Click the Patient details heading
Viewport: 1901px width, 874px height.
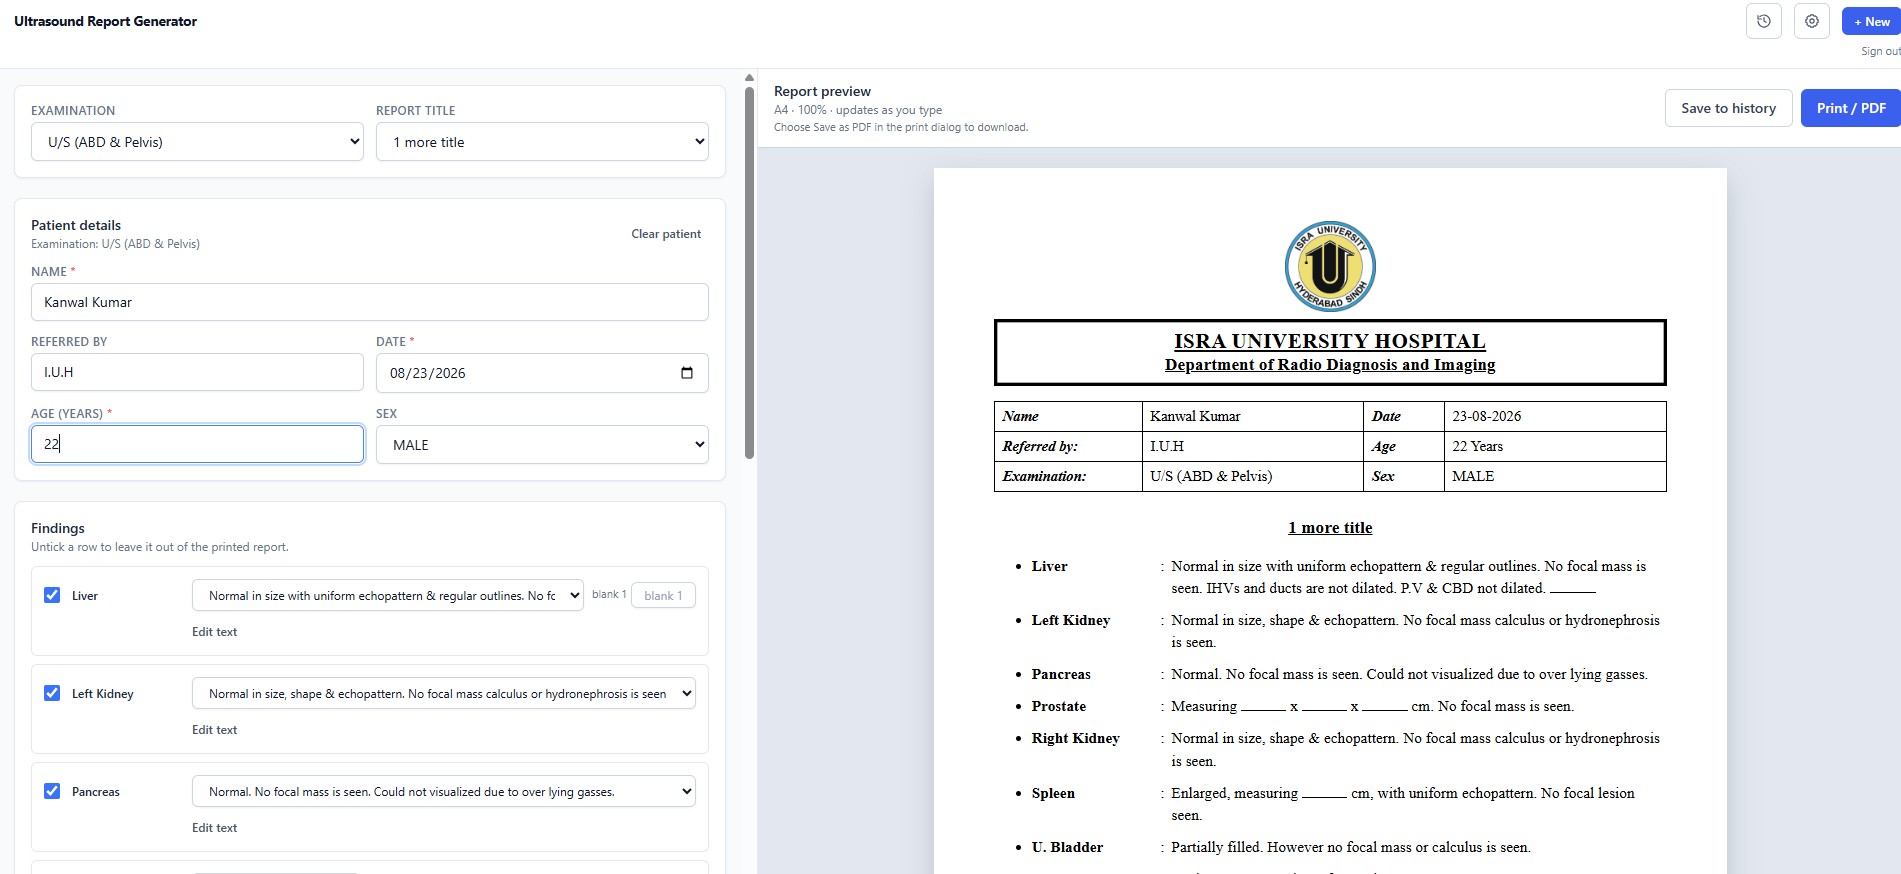click(76, 225)
